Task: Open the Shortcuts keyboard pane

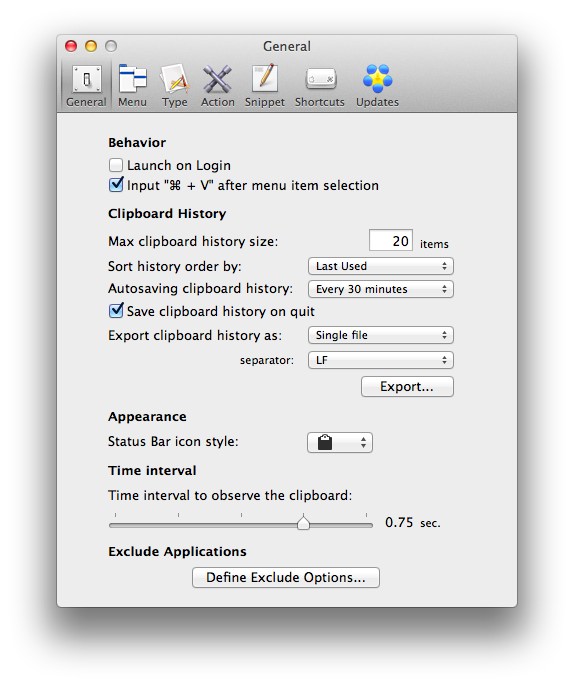Action: (x=319, y=86)
